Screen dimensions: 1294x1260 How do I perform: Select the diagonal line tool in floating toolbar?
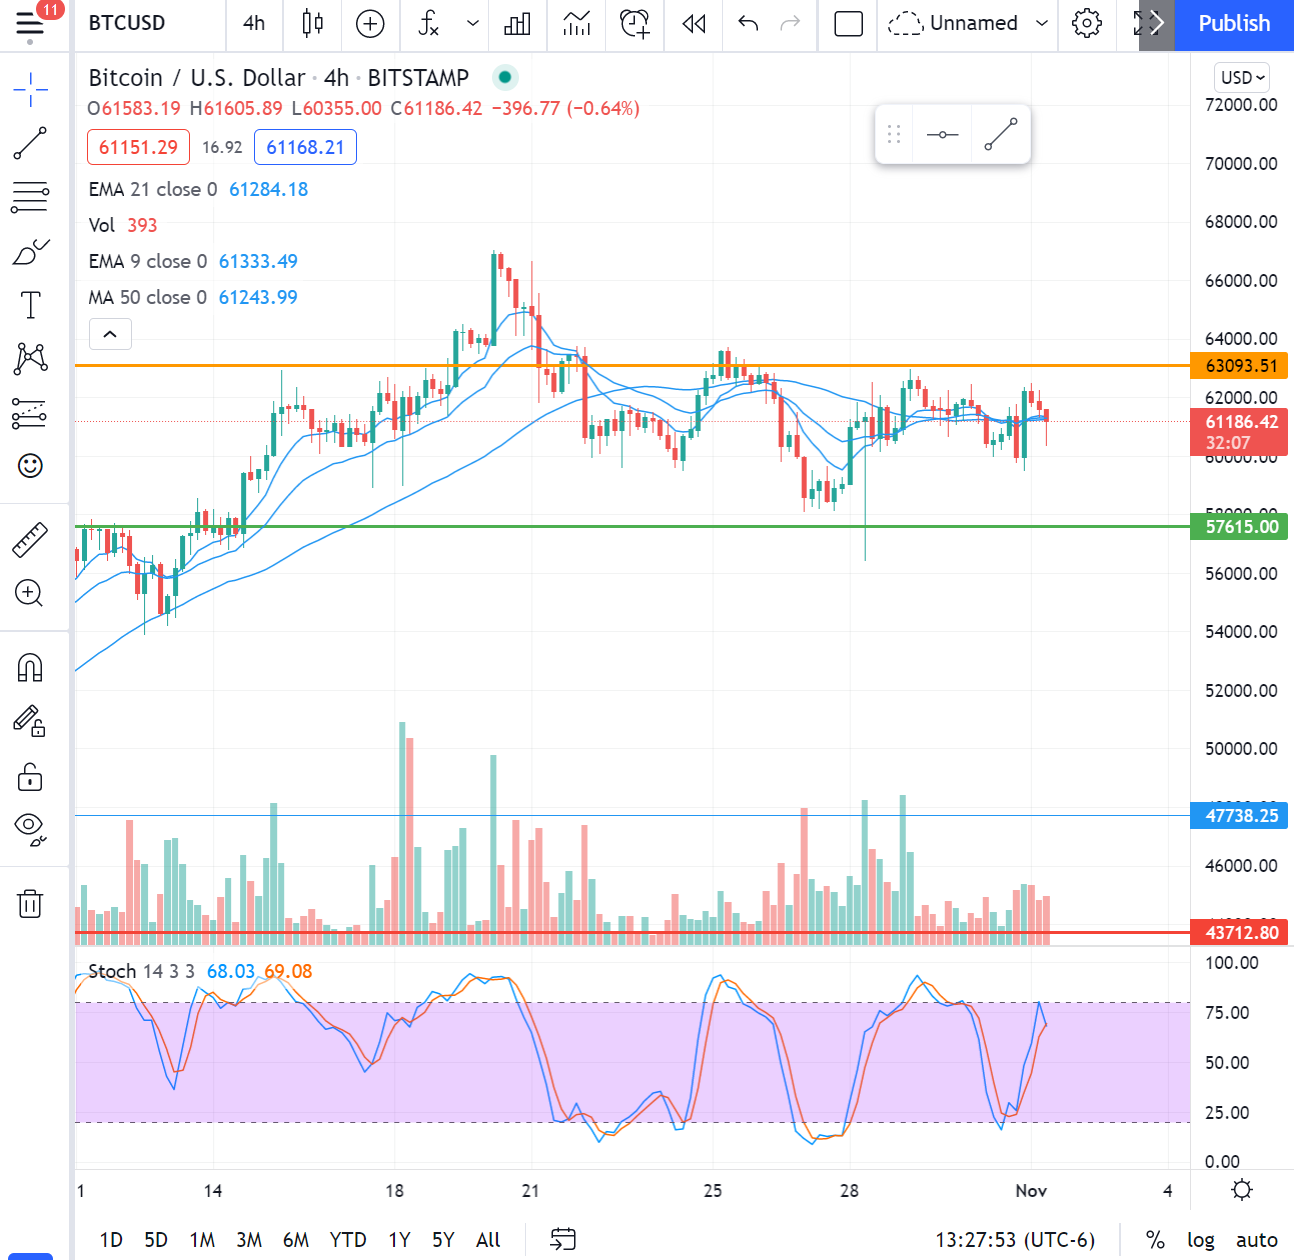1001,134
